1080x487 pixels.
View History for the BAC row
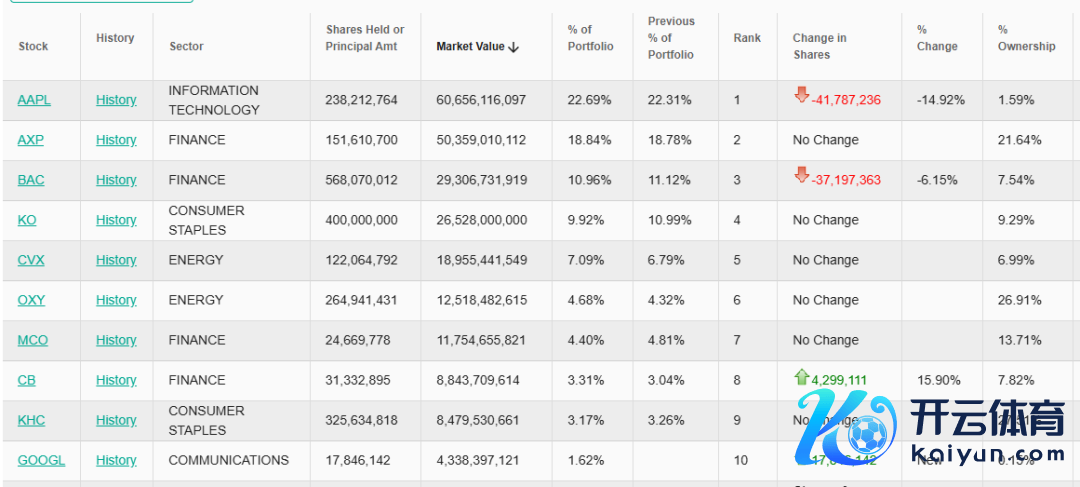coord(116,180)
